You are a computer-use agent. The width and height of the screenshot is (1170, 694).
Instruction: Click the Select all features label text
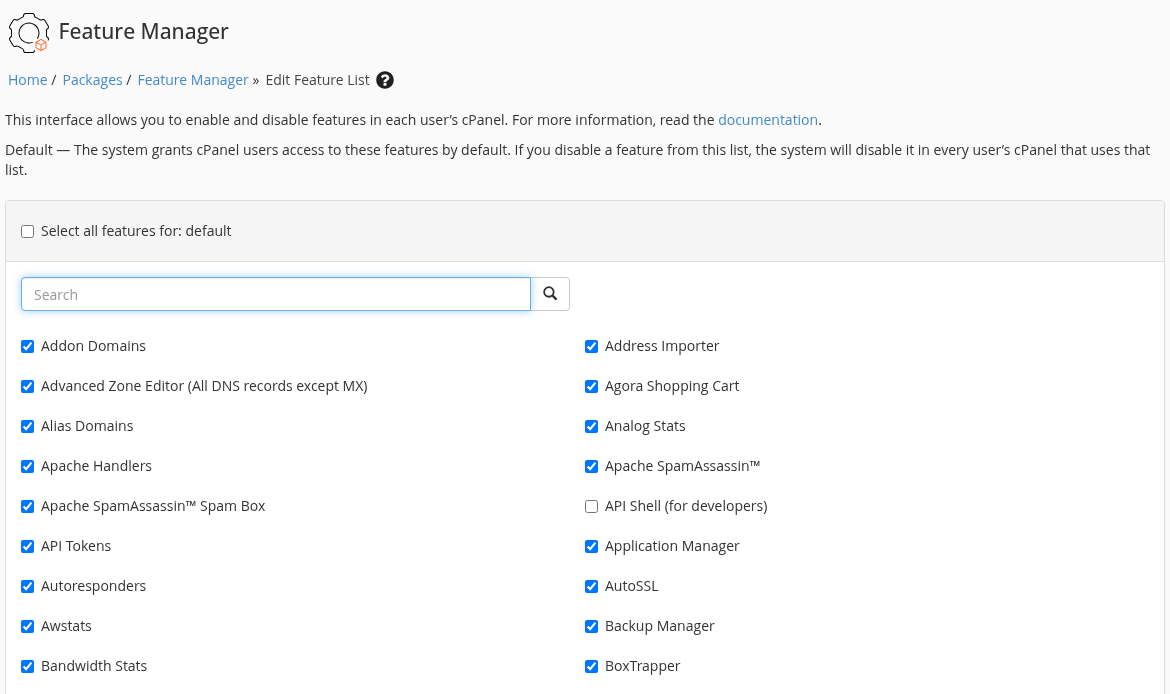pos(136,231)
